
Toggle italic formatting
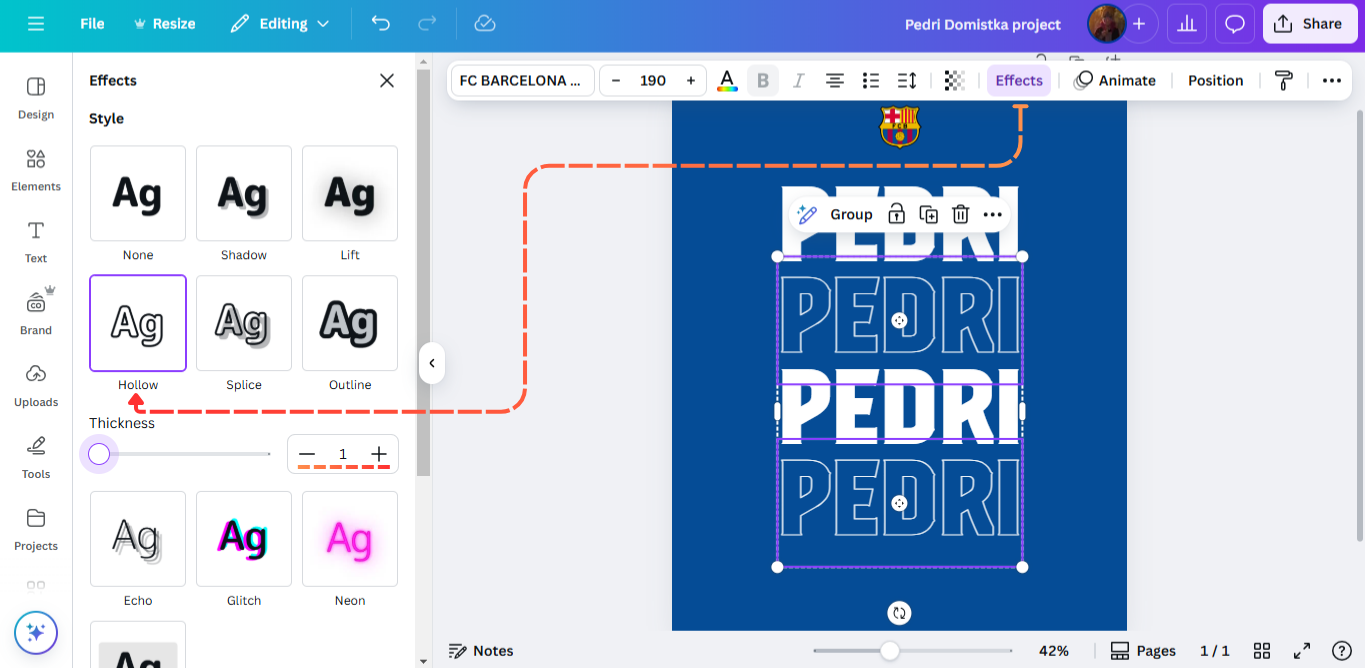798,81
